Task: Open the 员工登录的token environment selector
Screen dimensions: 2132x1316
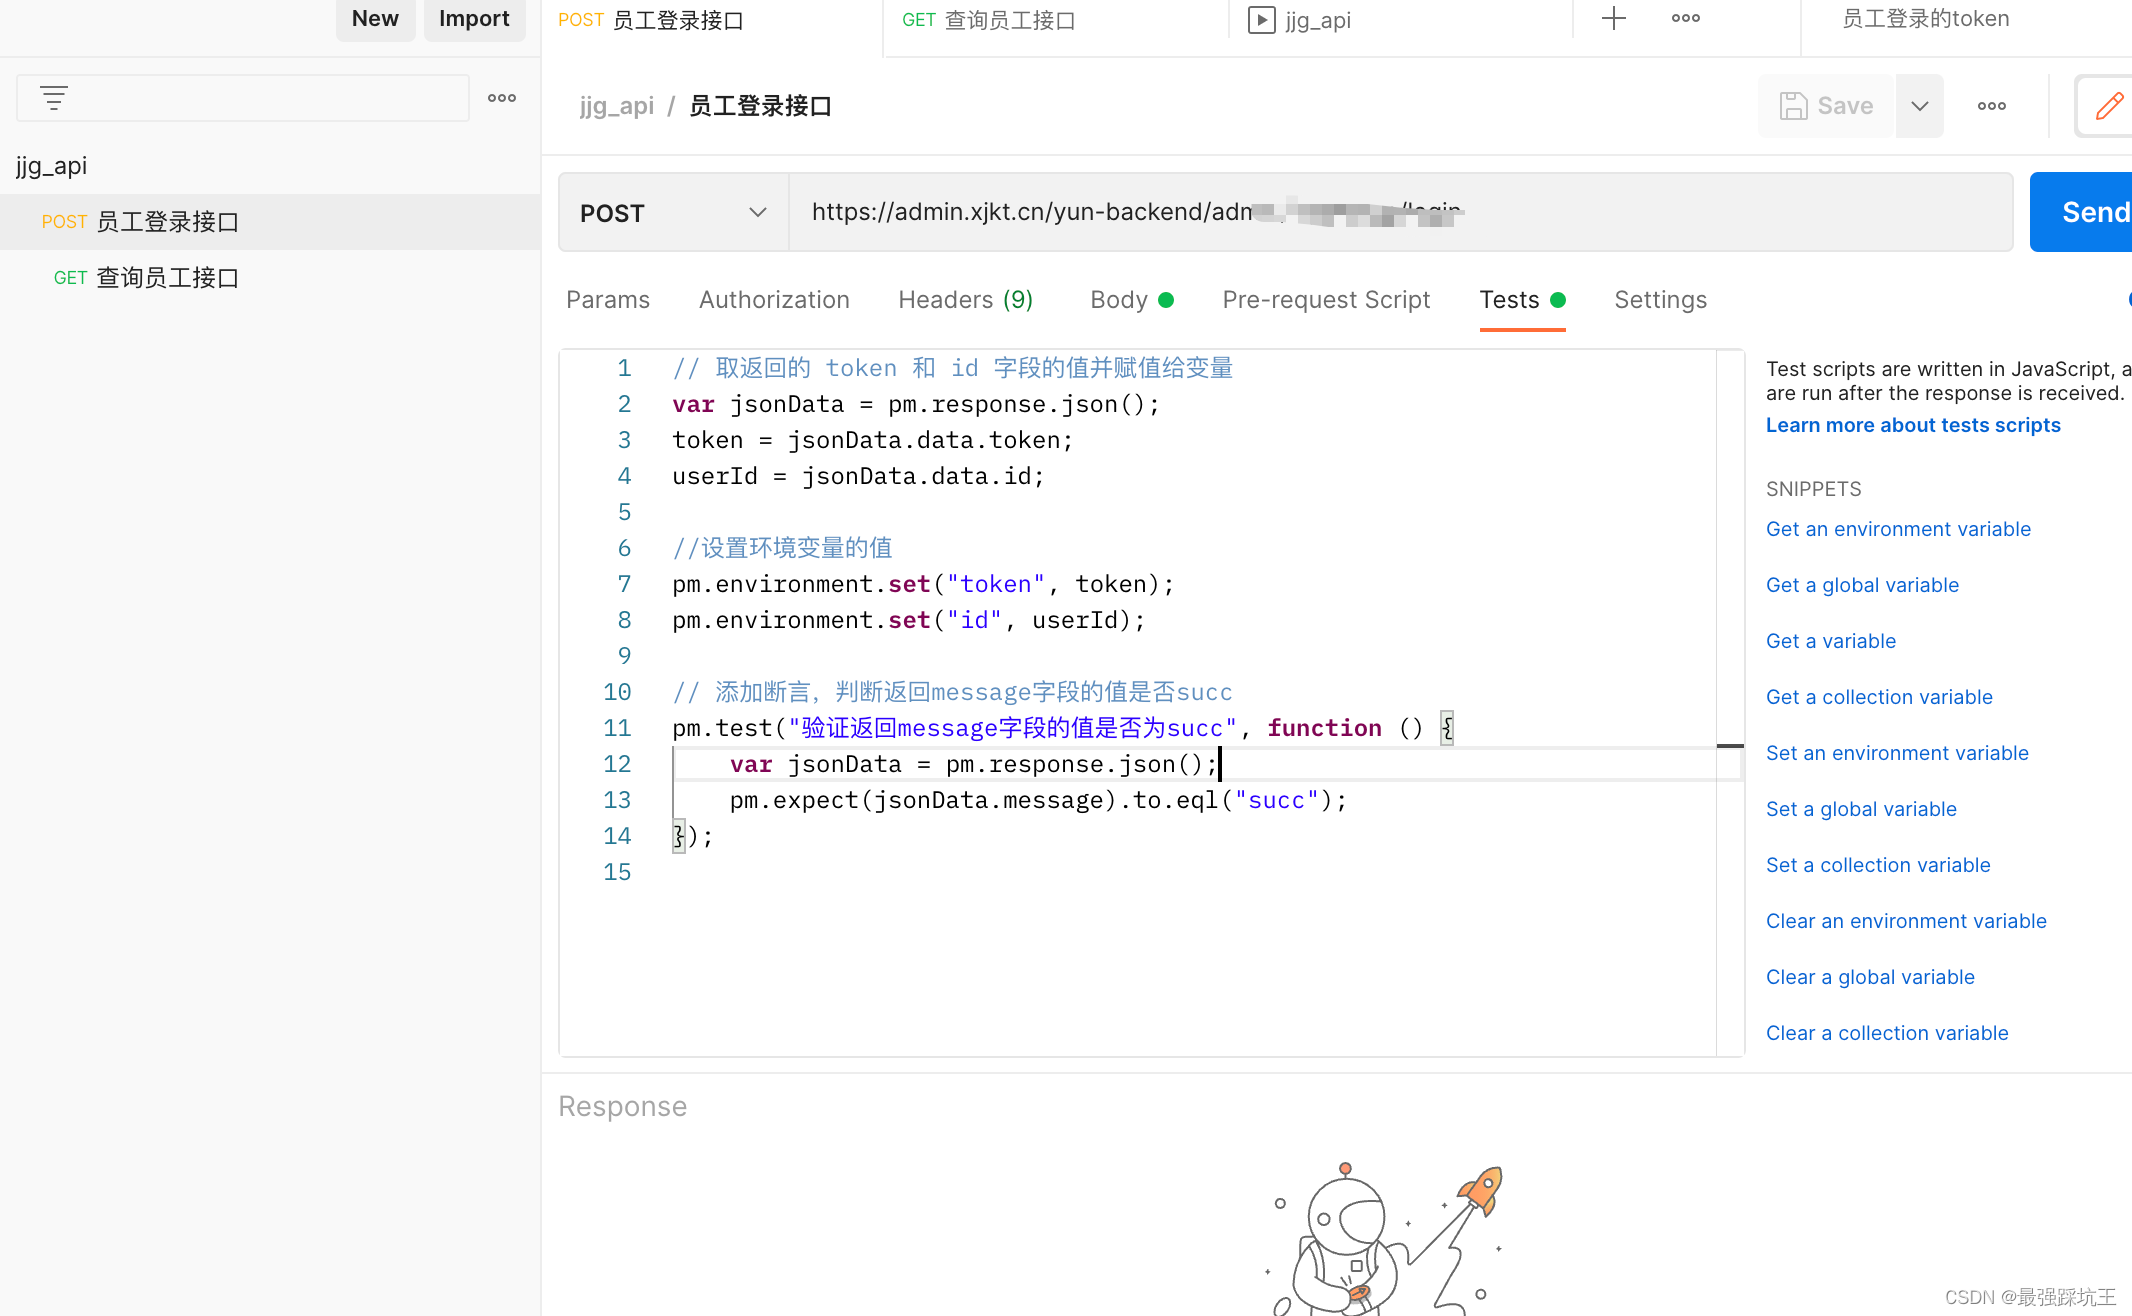Action: click(x=1925, y=19)
